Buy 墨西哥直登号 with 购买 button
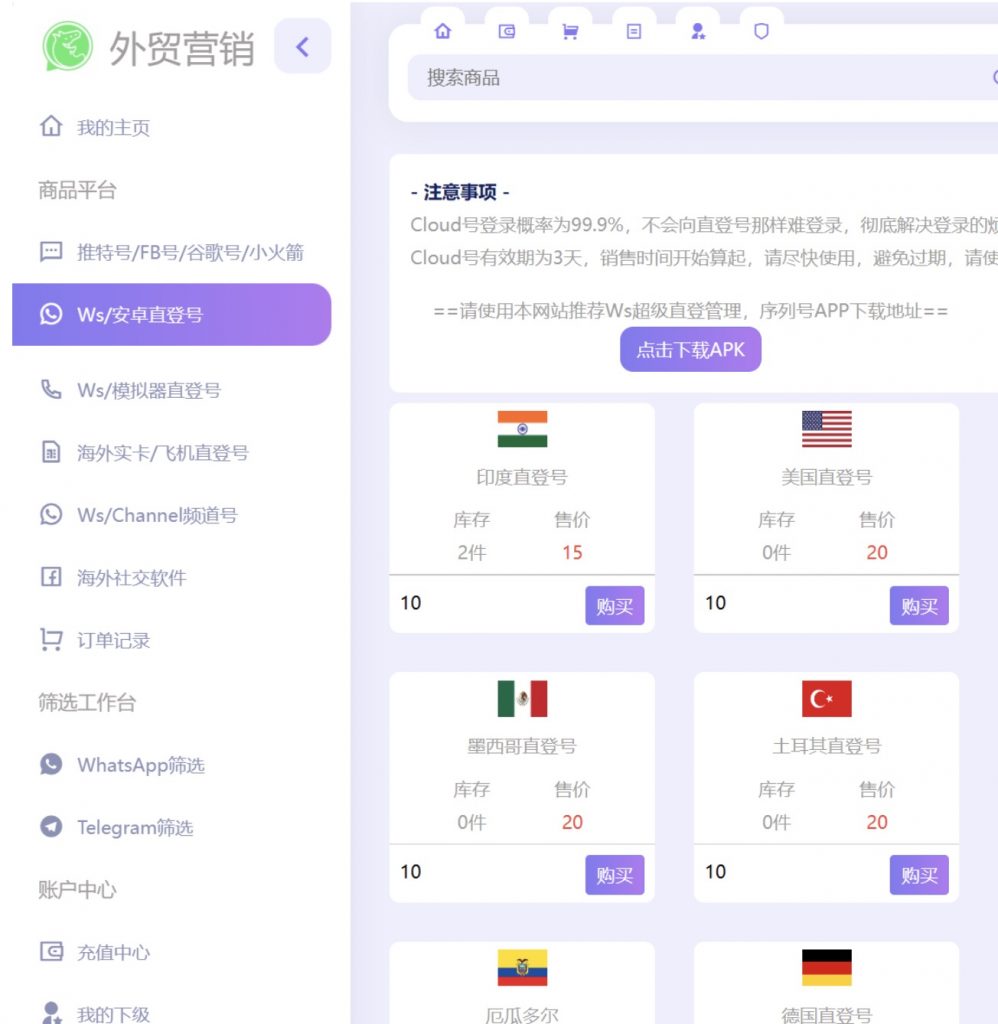The height and width of the screenshot is (1024, 998). pos(615,875)
